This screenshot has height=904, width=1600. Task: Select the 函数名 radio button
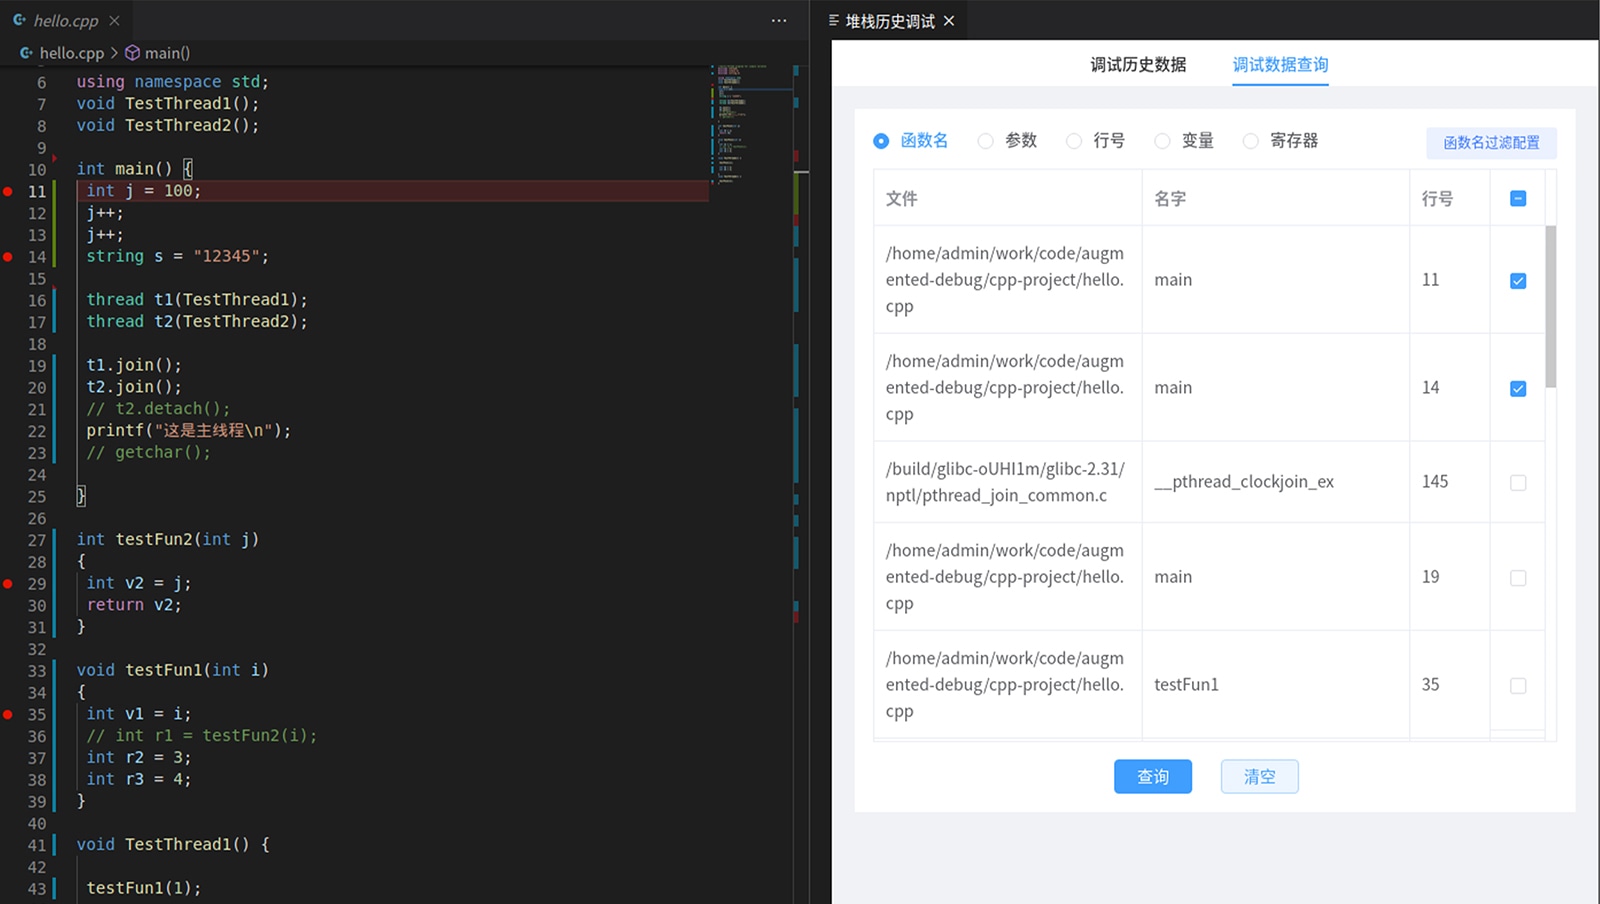click(x=881, y=141)
